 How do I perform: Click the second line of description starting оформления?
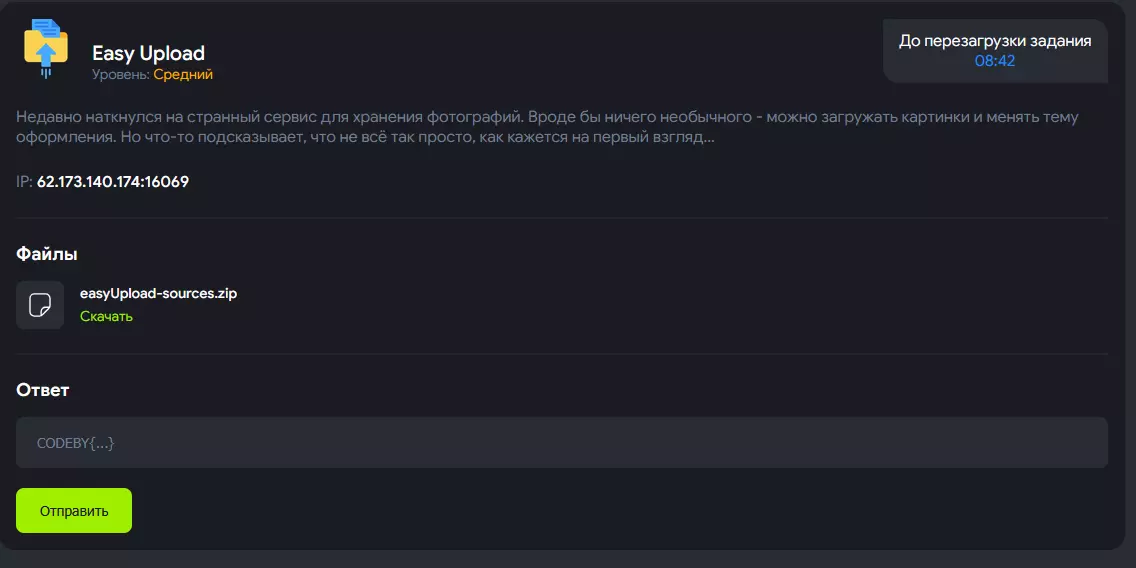(365, 138)
